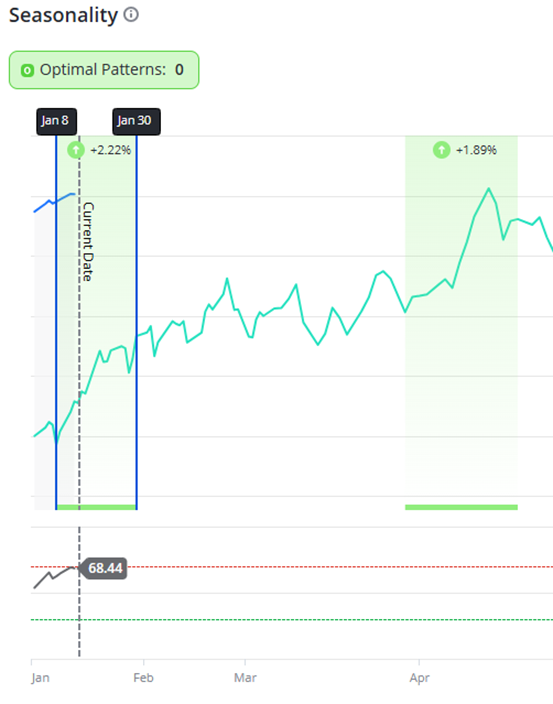
Task: Click the green bar under the April pattern
Action: (x=461, y=507)
